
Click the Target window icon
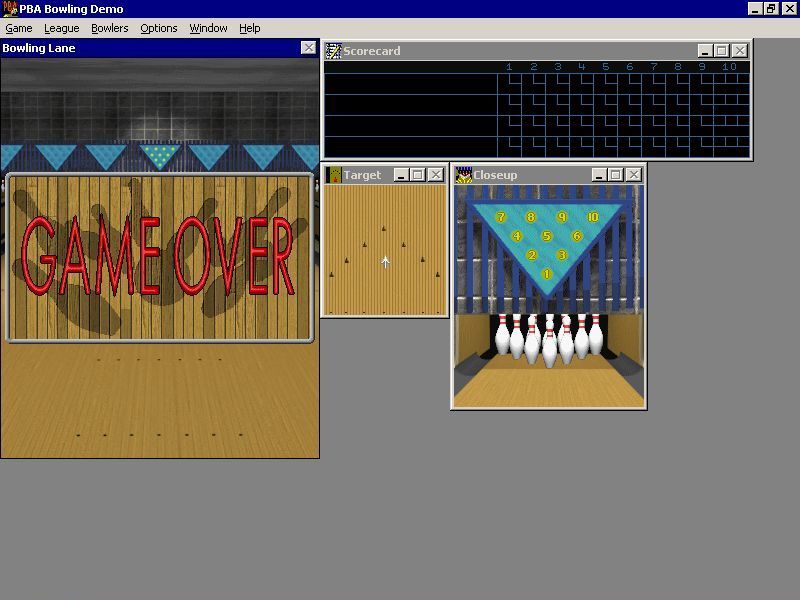click(334, 175)
